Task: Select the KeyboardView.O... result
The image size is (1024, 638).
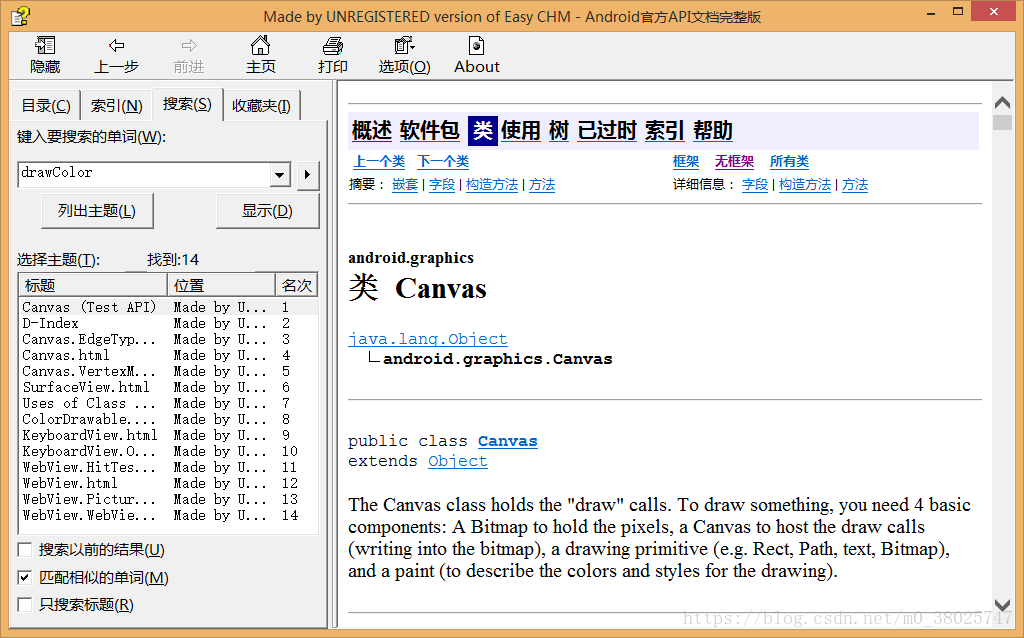Action: 168,451
